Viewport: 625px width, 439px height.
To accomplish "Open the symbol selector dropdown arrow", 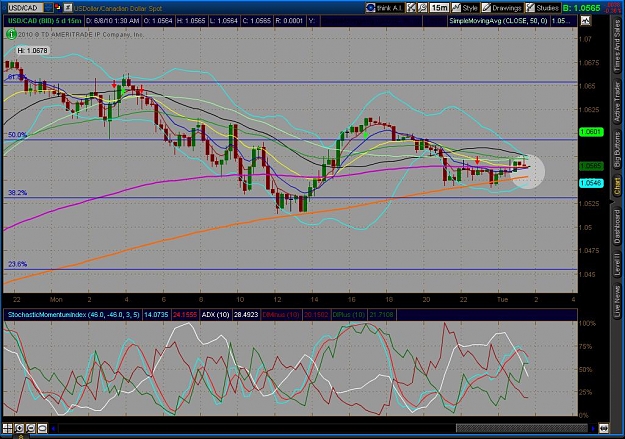I will coord(48,8).
